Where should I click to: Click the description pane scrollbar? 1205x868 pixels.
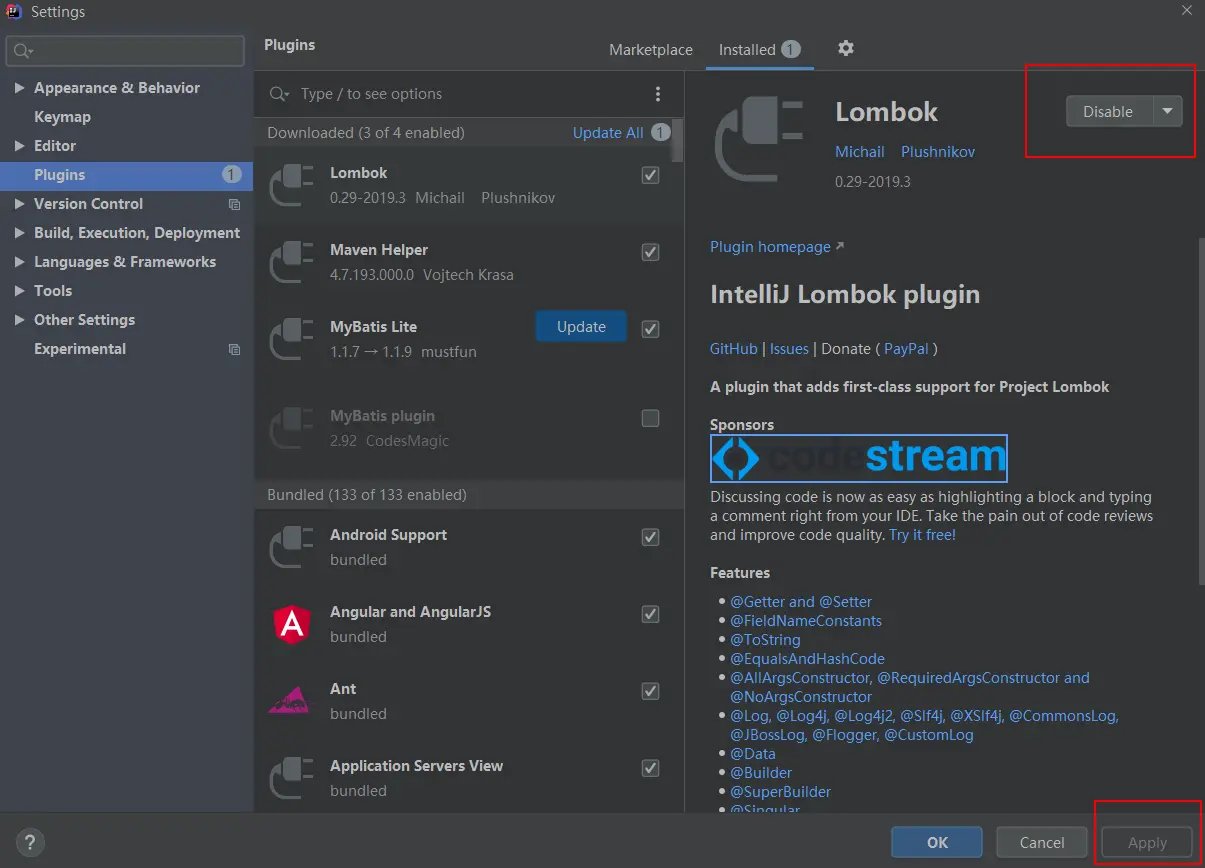[1200, 410]
